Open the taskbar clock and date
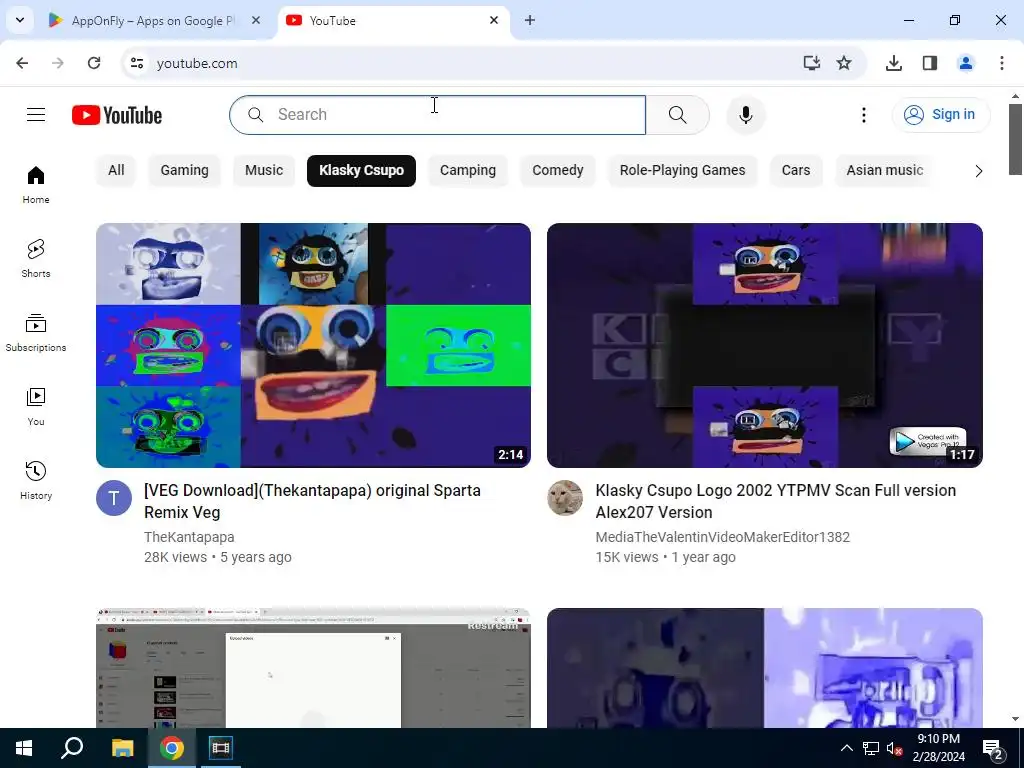Image resolution: width=1024 pixels, height=768 pixels. click(x=938, y=748)
